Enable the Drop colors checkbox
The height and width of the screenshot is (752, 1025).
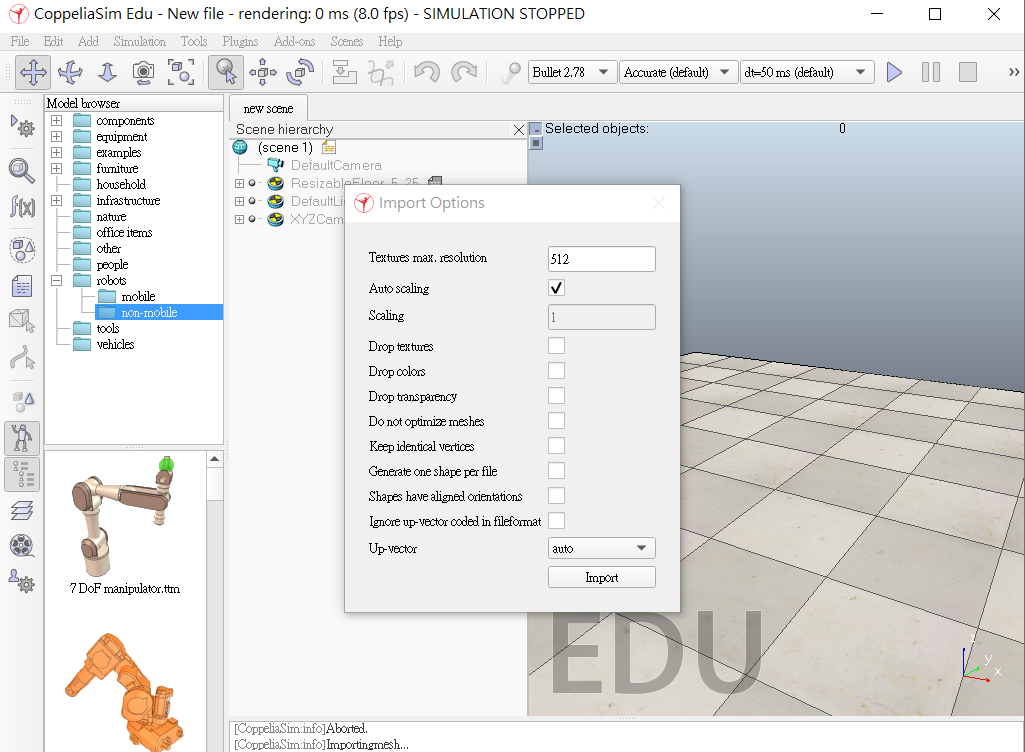tap(556, 371)
